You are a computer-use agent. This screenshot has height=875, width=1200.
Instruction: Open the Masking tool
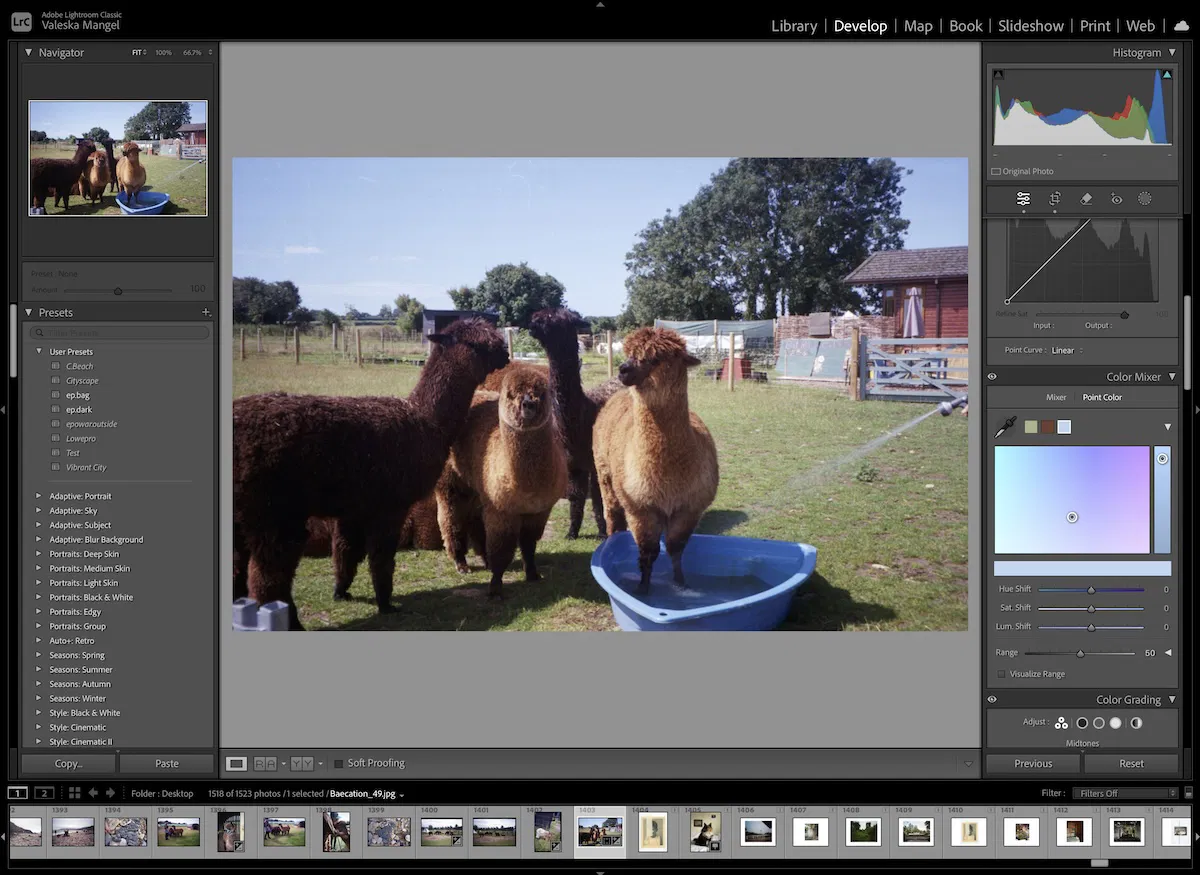click(x=1145, y=199)
